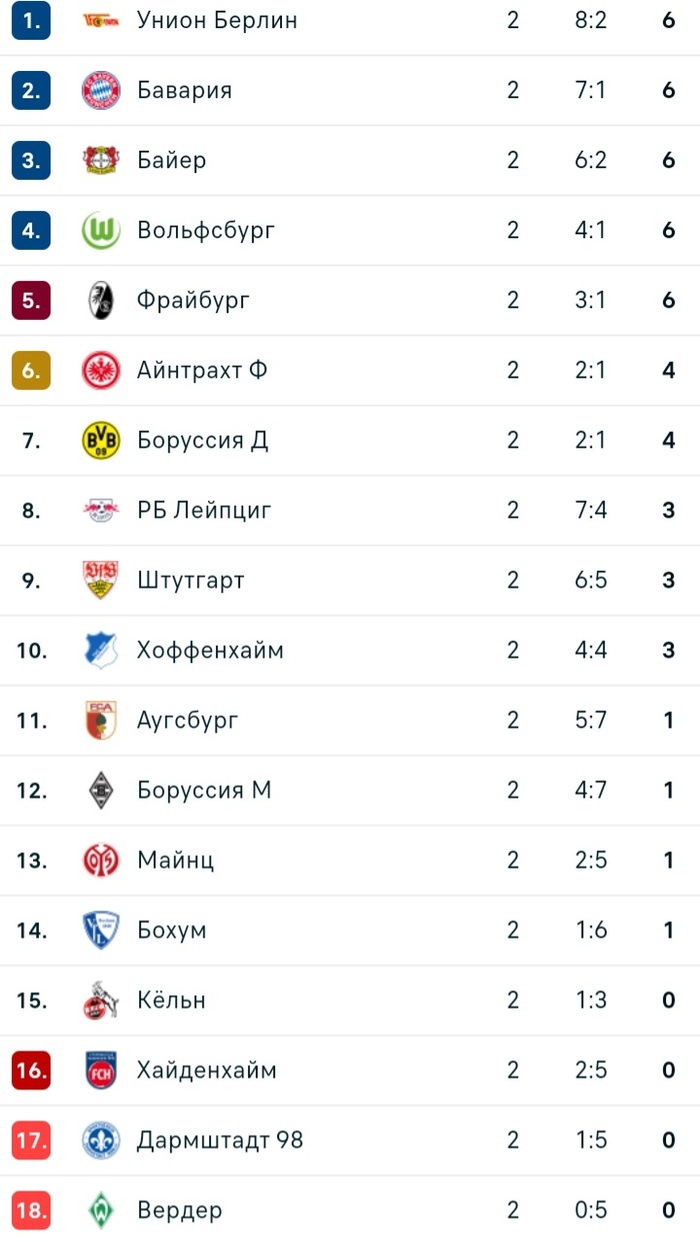The width and height of the screenshot is (700, 1242).
Task: Click the Bayer Leverkusen logo
Action: point(100,160)
